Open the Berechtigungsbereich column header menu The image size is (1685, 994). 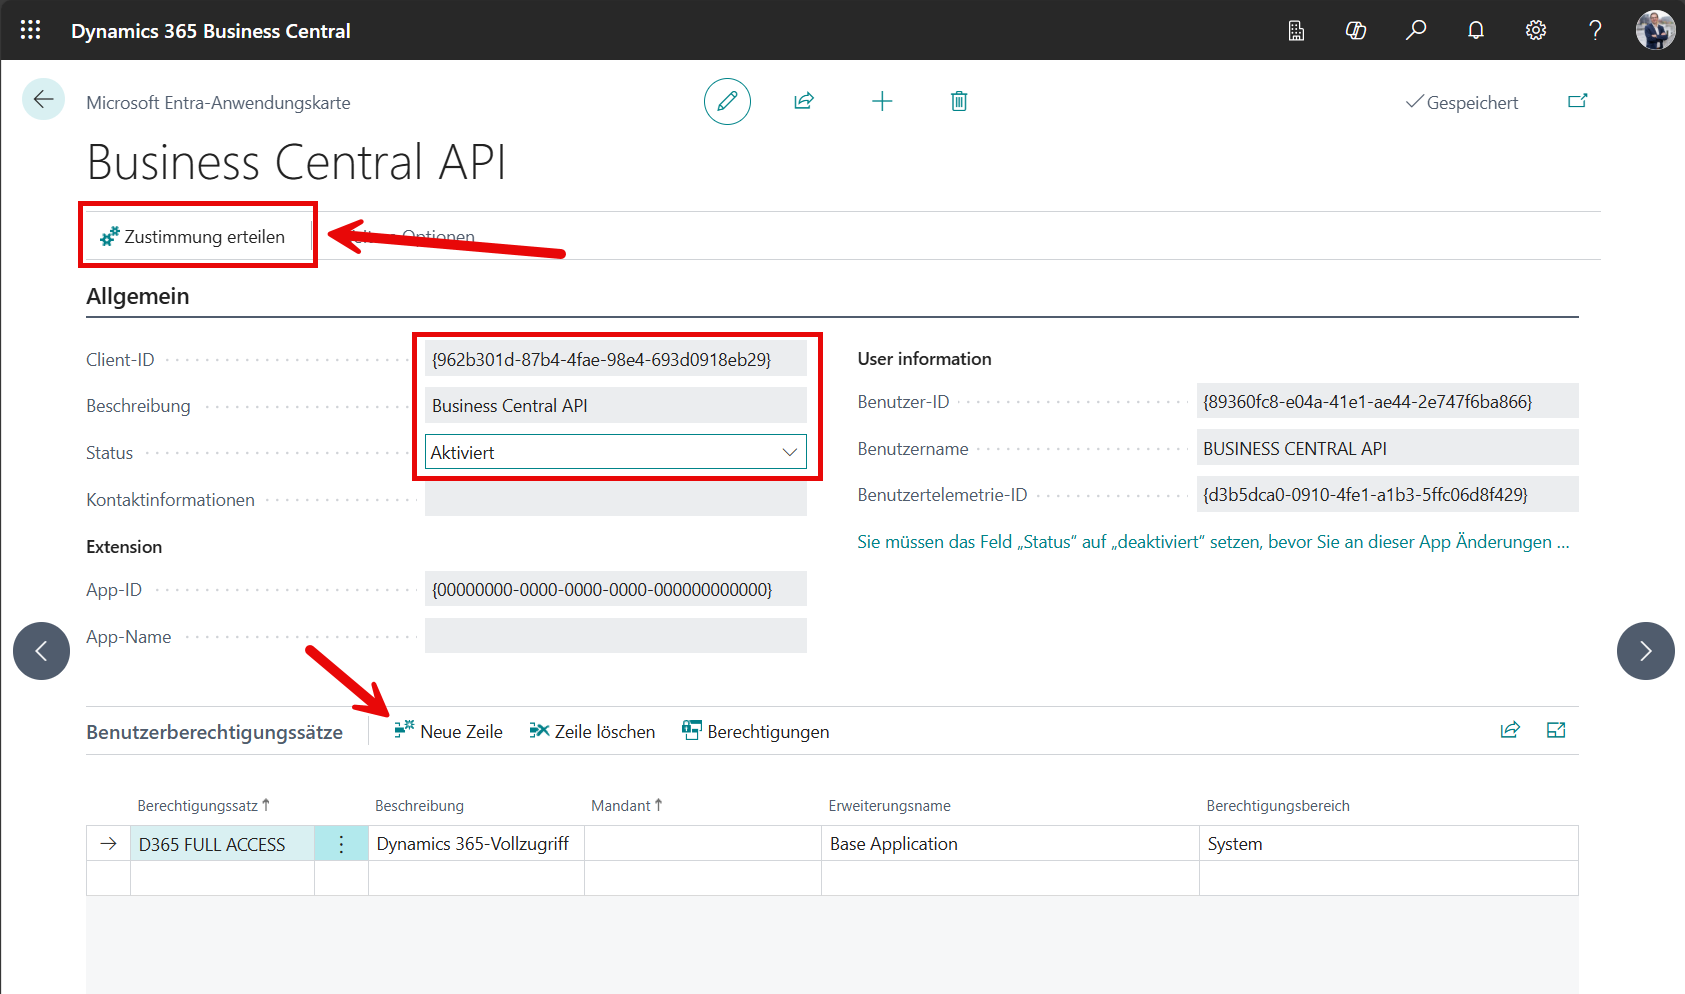1278,806
